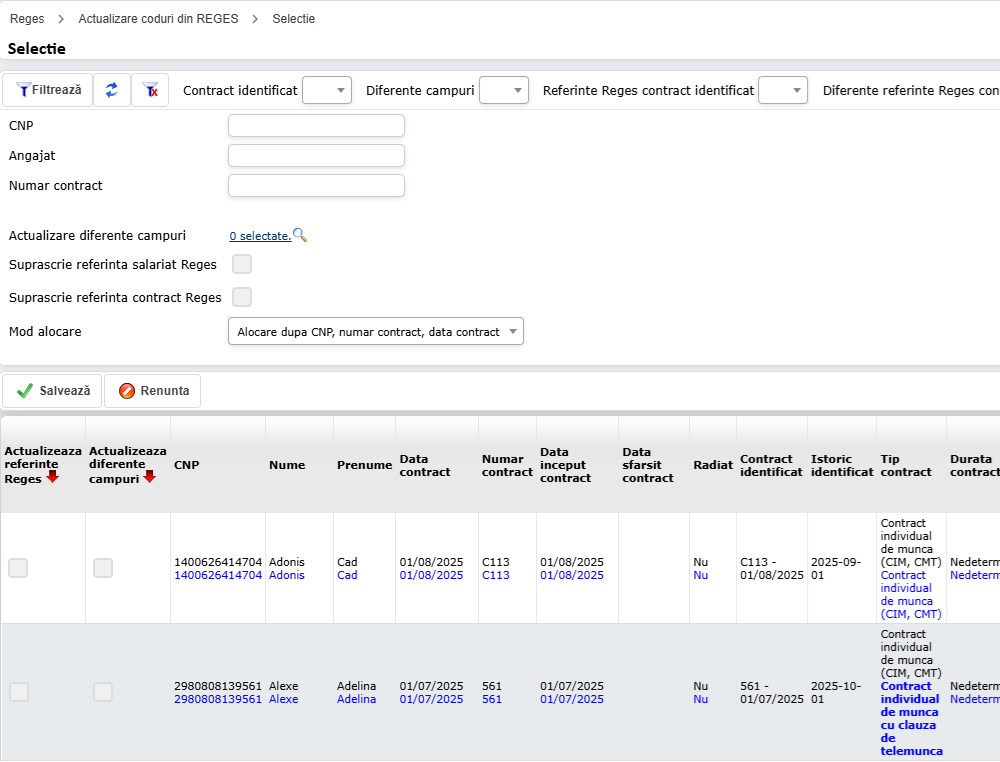Click the refresh arrows icon in the filter toolbar

111,90
